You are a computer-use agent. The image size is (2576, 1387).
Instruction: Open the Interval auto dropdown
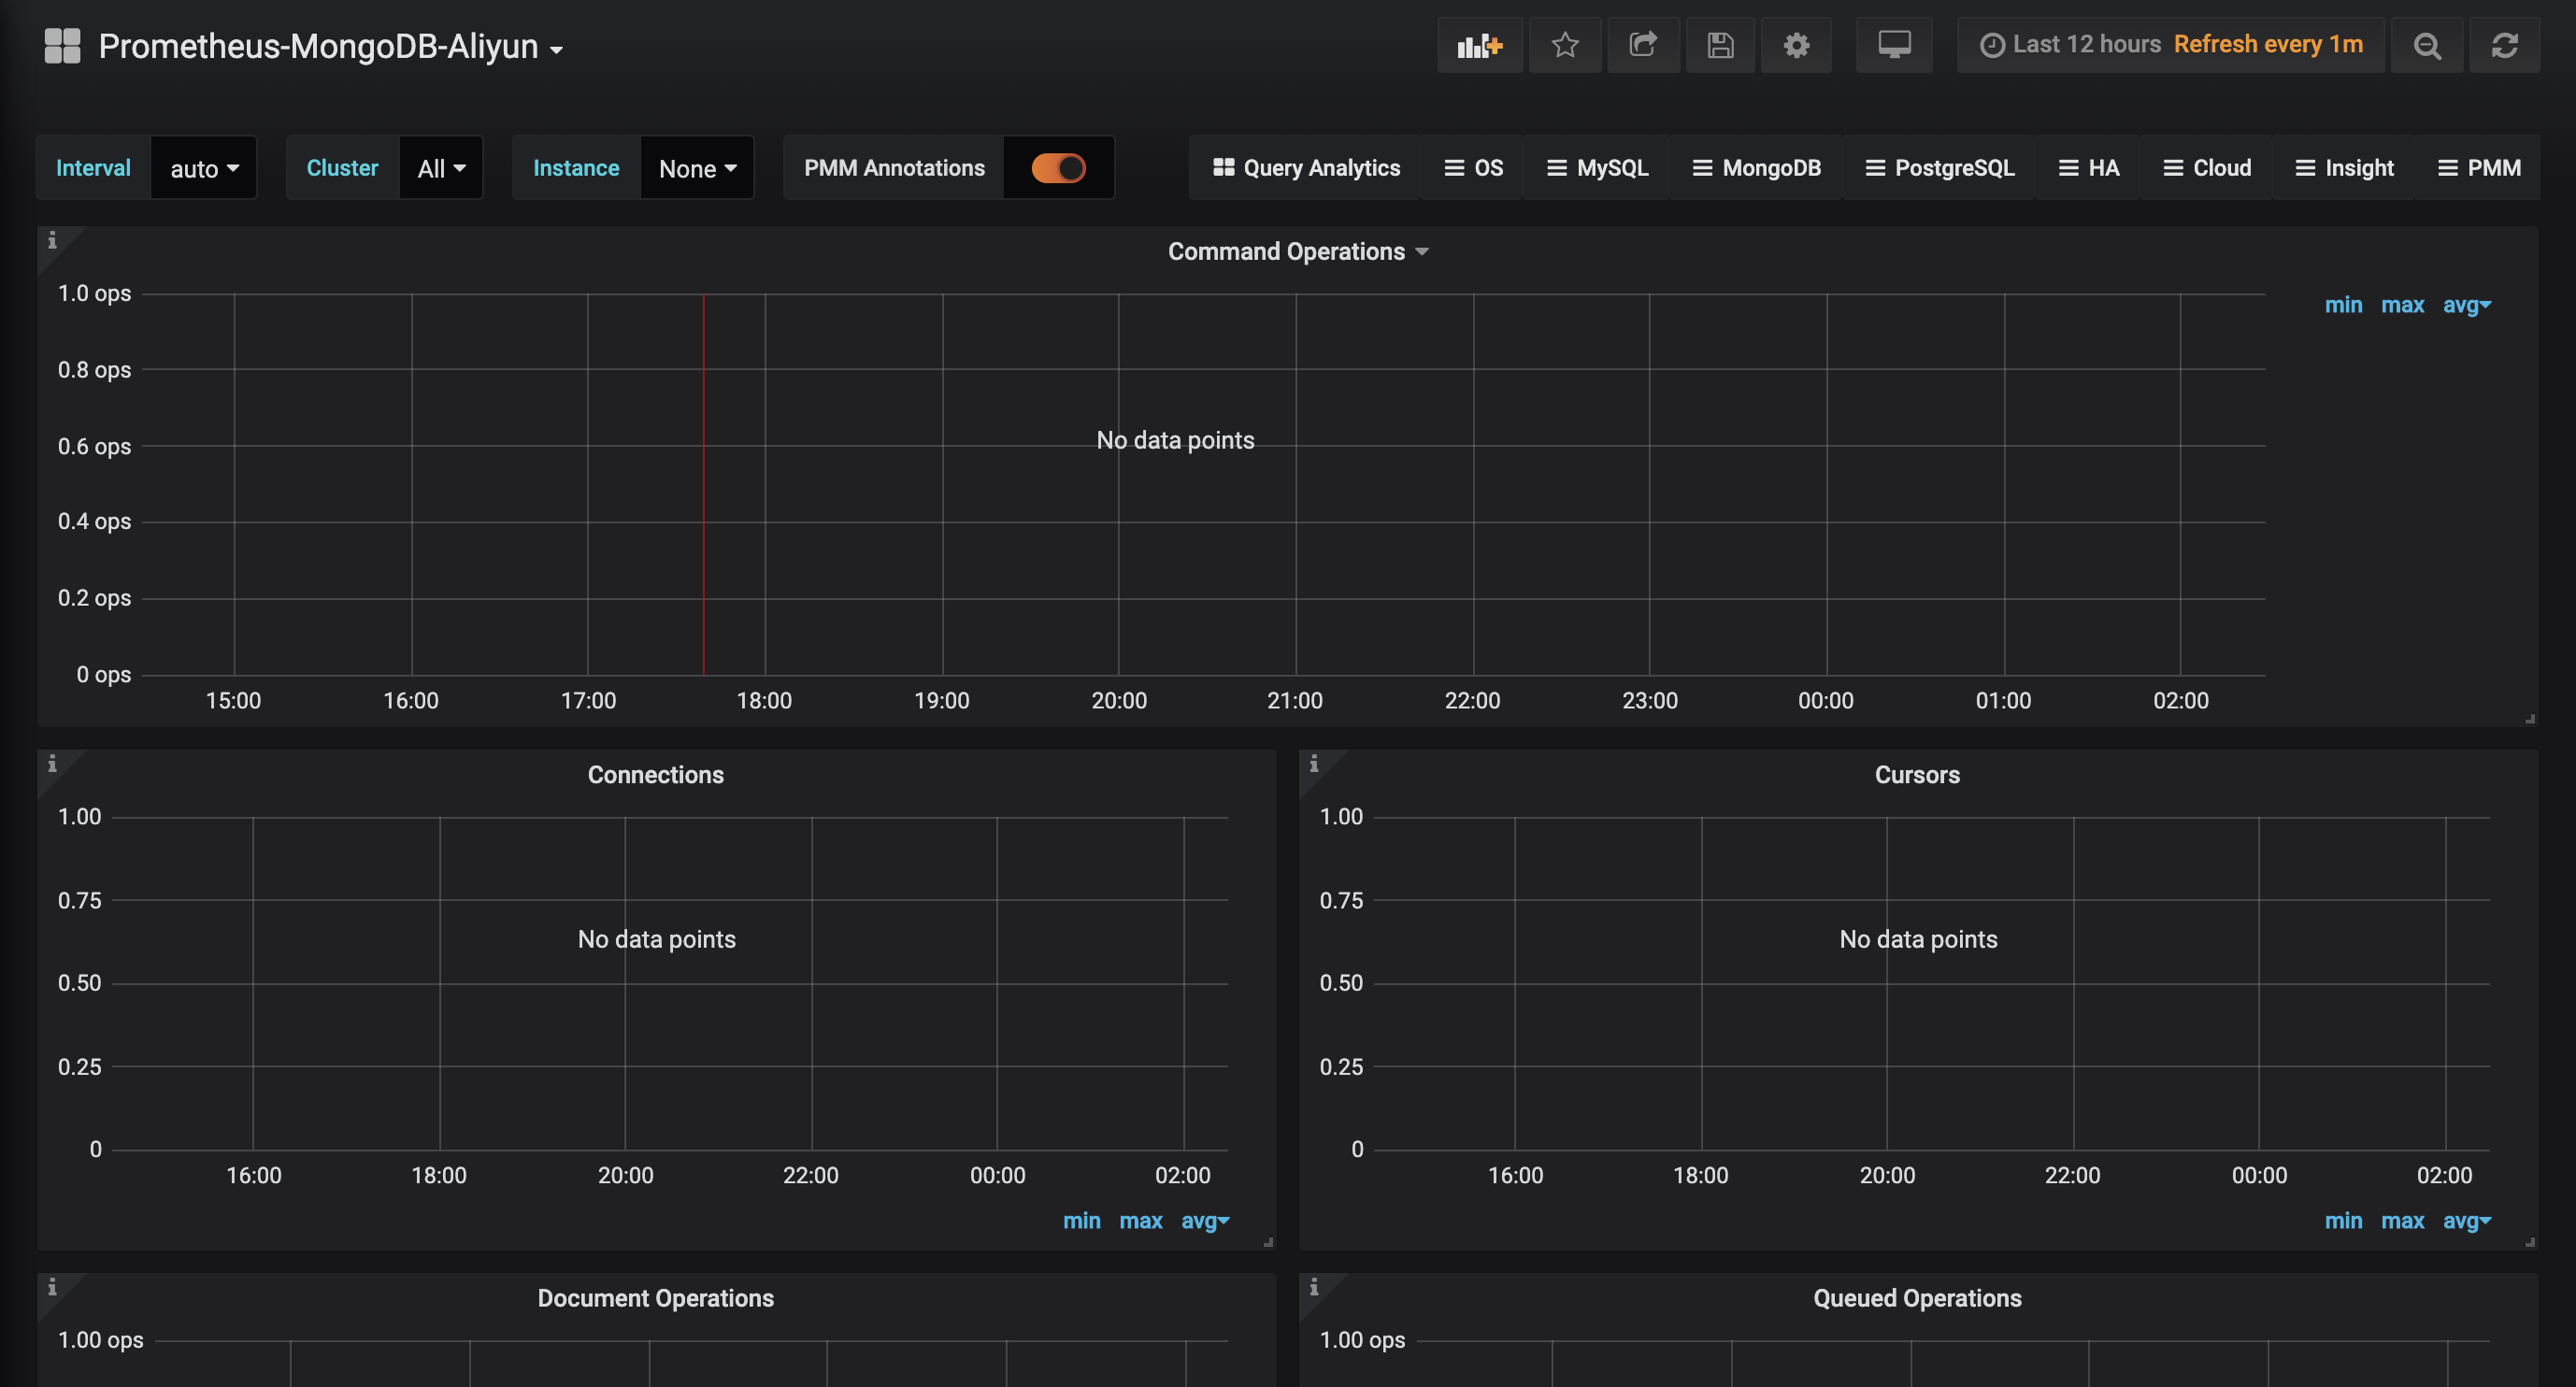click(204, 168)
